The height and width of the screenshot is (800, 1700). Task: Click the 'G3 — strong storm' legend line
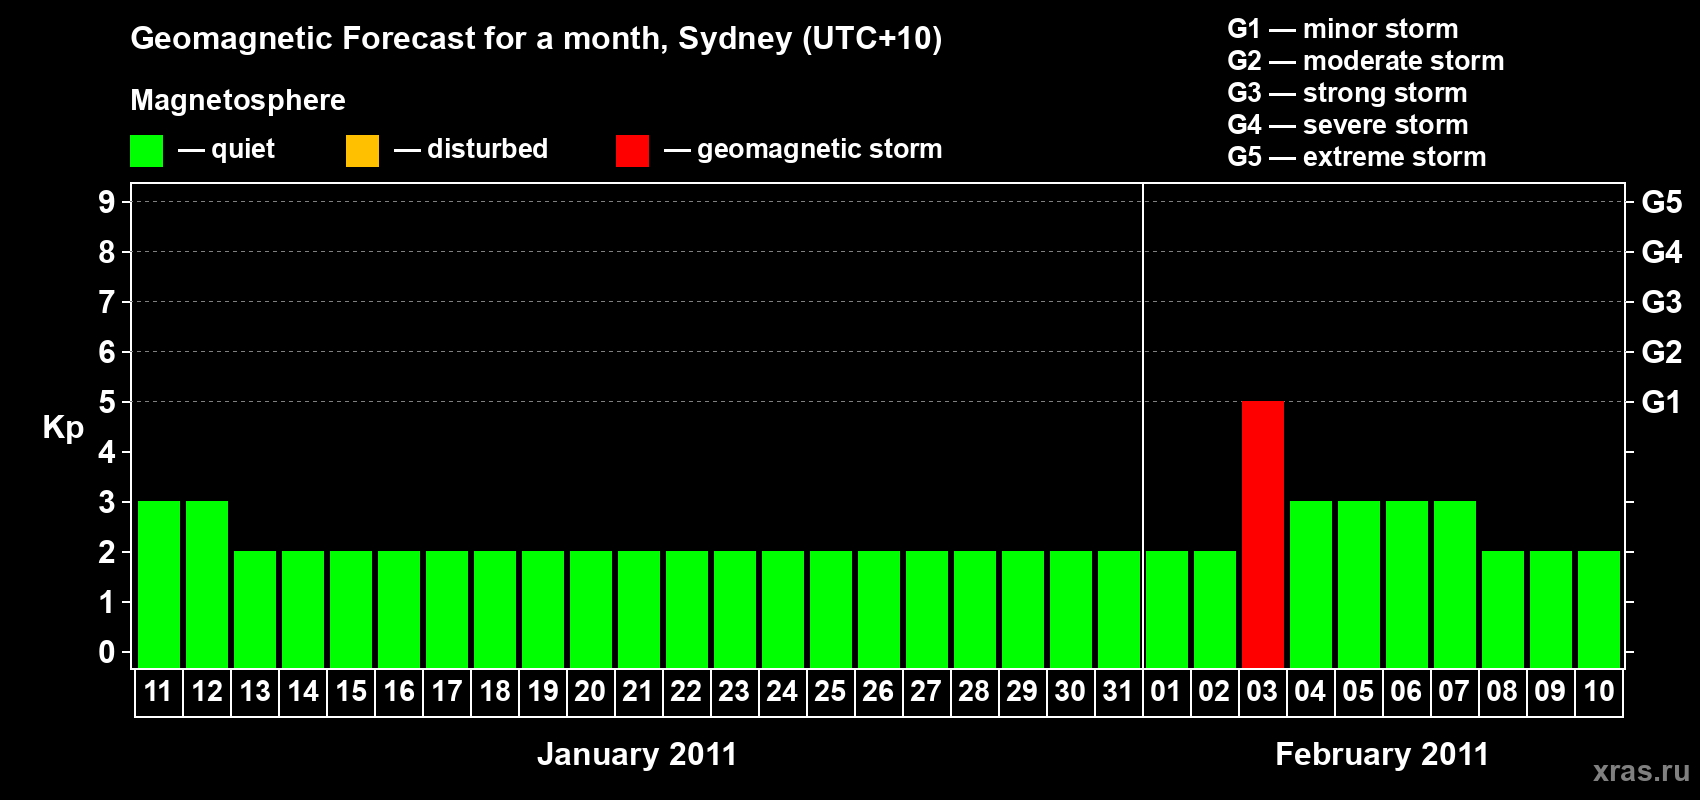[1348, 93]
